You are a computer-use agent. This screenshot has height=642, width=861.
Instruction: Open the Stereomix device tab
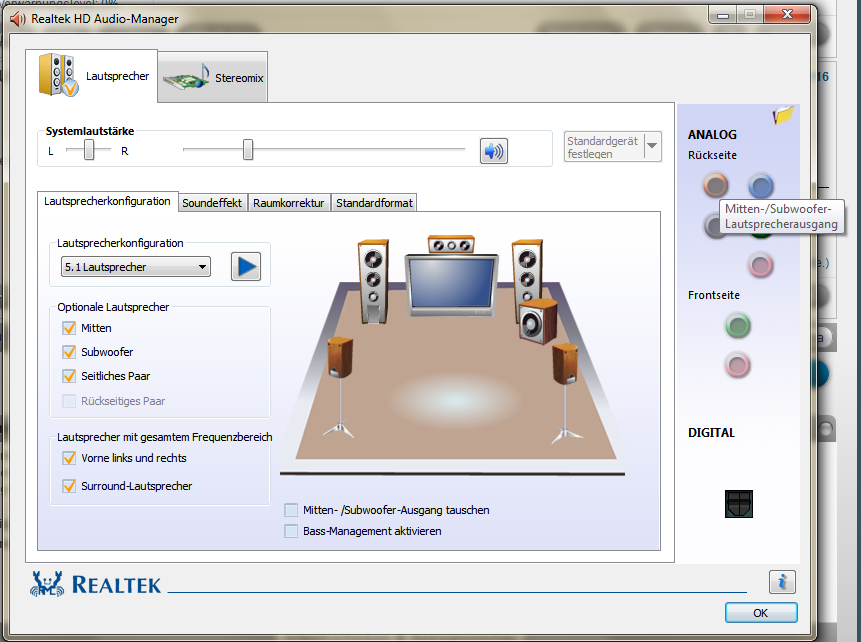tap(213, 78)
